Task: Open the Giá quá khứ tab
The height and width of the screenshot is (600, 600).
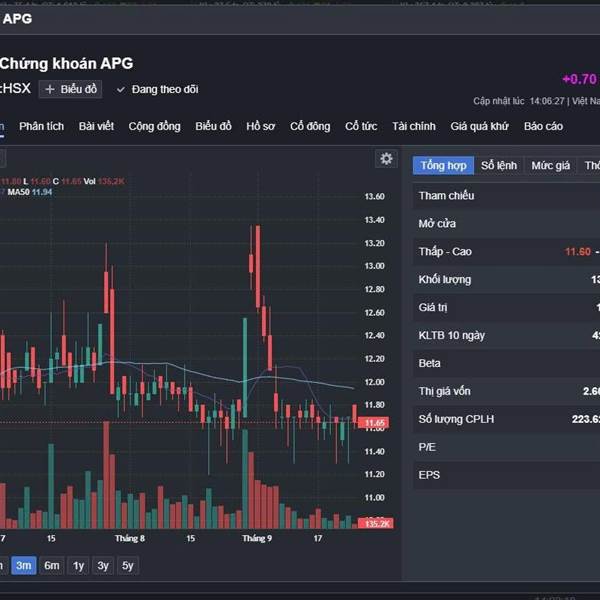Action: [x=479, y=126]
